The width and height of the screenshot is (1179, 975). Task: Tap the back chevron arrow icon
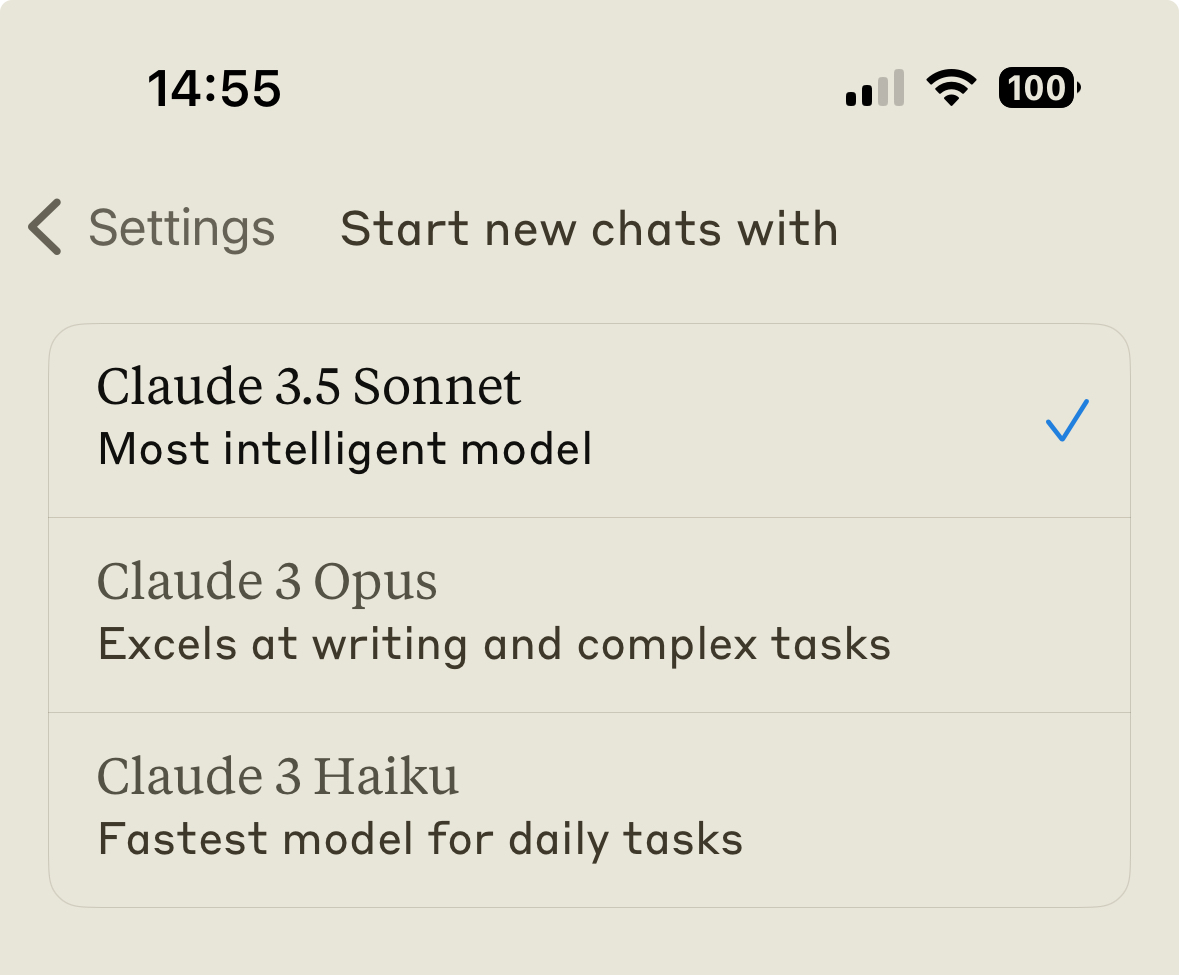44,227
